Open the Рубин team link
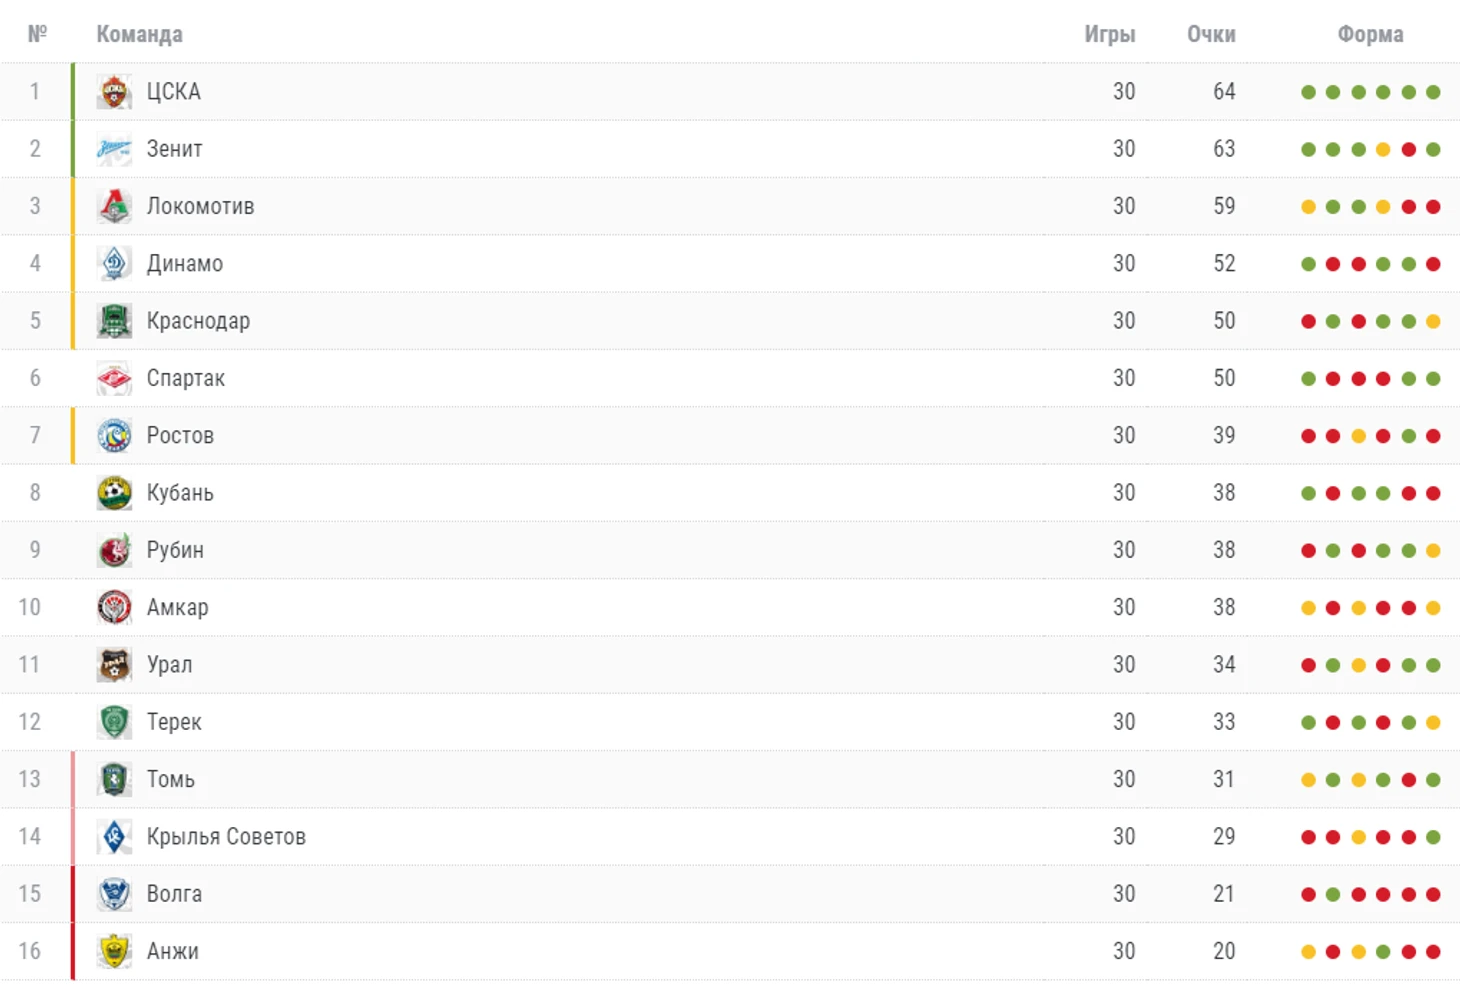The image size is (1460, 986). coord(175,550)
